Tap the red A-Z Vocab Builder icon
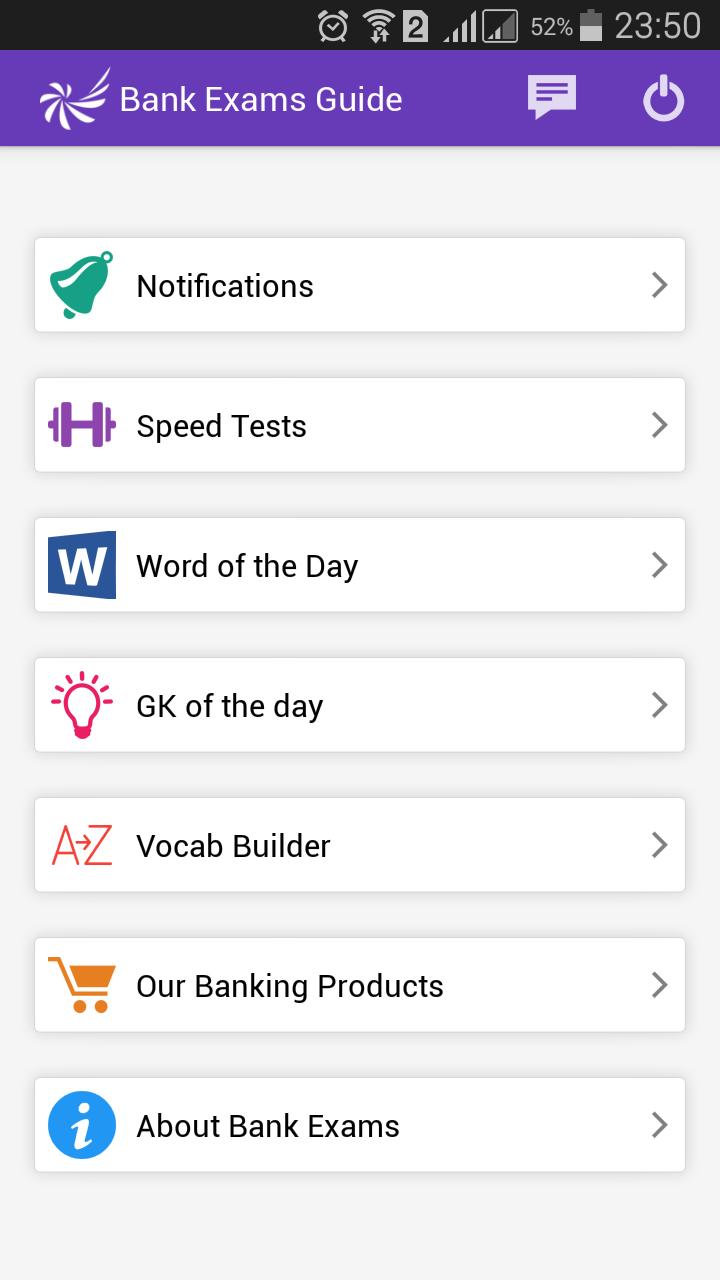The height and width of the screenshot is (1280, 720). pos(81,845)
